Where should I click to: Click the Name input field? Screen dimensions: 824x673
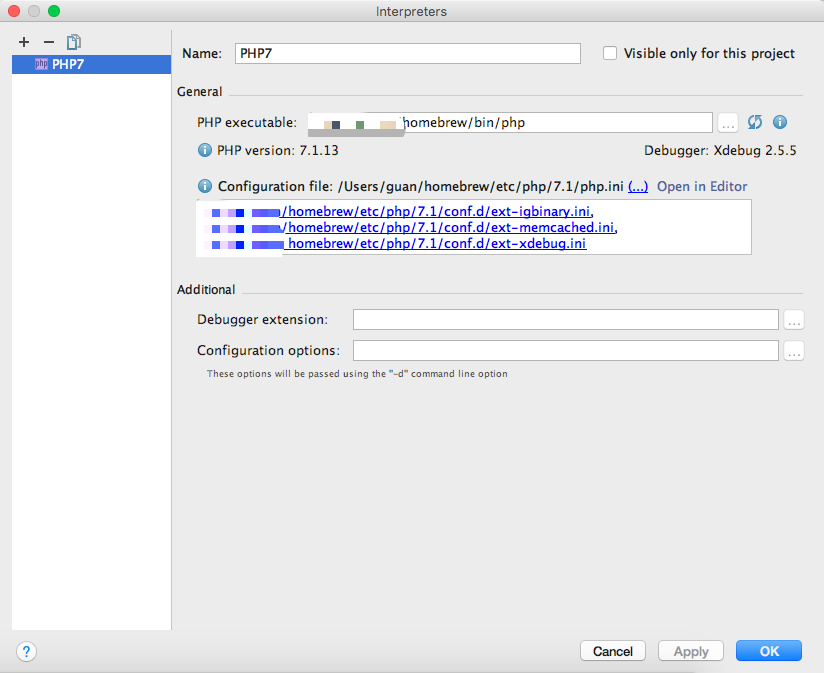pyautogui.click(x=408, y=54)
